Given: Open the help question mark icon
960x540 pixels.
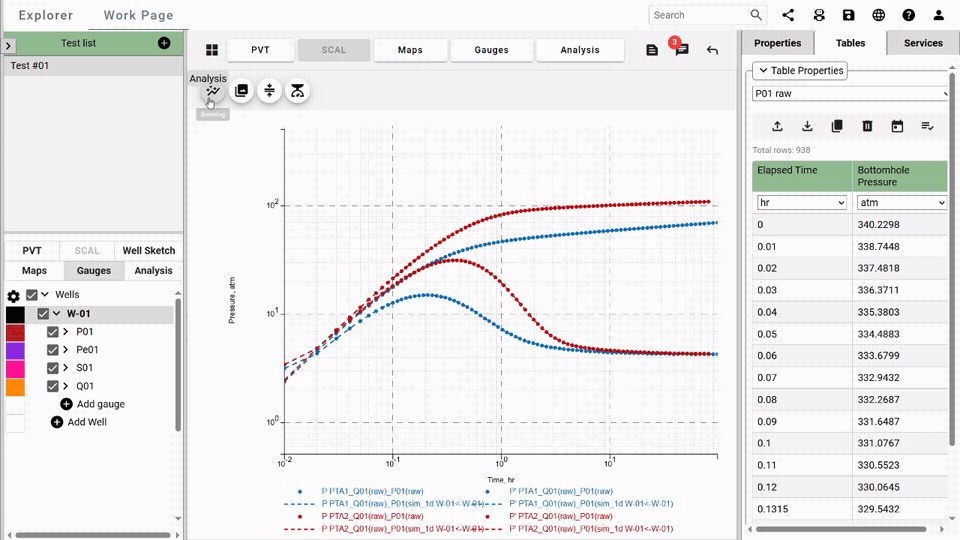Looking at the screenshot, I should pyautogui.click(x=909, y=15).
